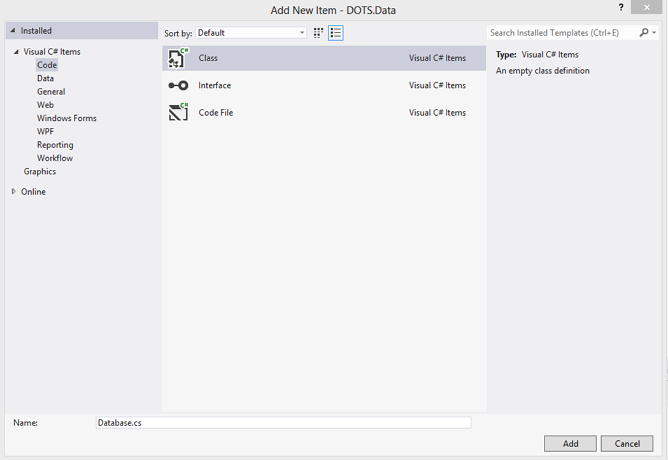Image resolution: width=668 pixels, height=460 pixels.
Task: Click the Add button
Action: [570, 443]
